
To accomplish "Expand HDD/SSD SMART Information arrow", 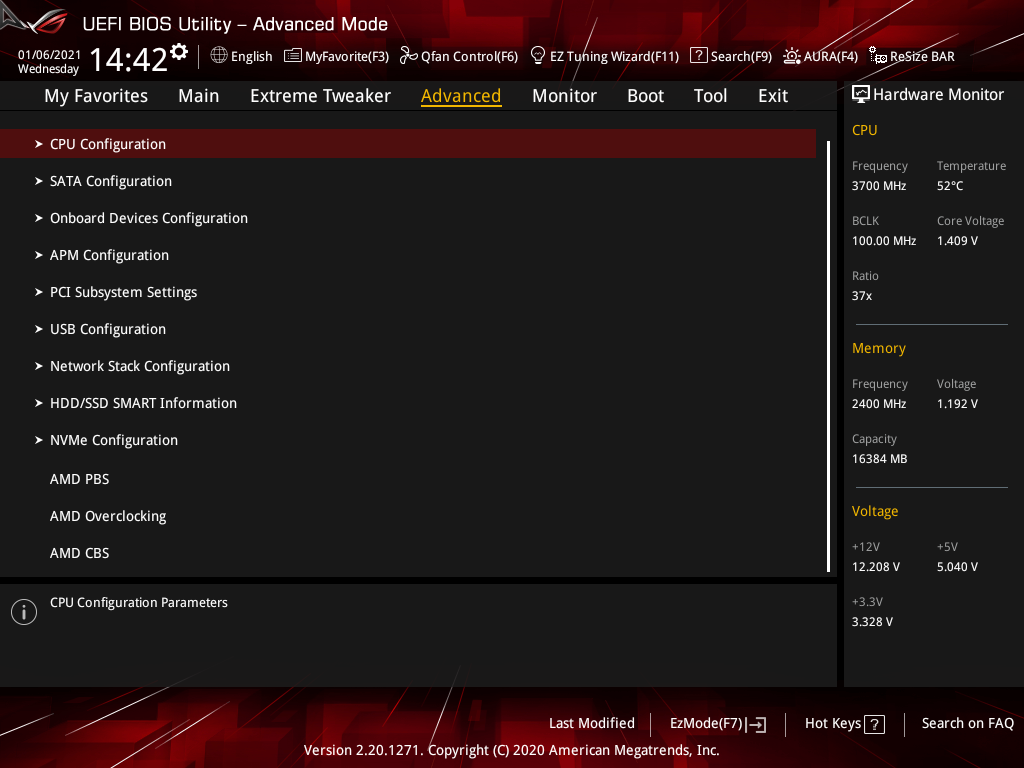I will [39, 403].
